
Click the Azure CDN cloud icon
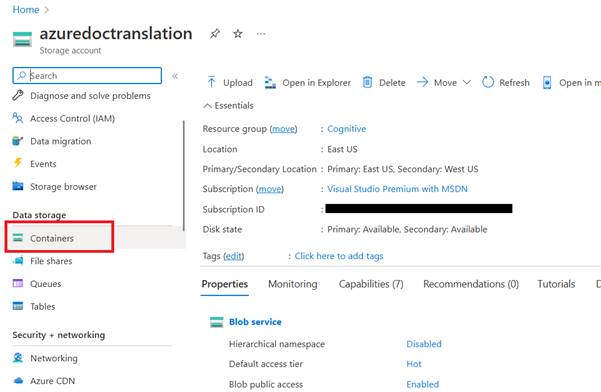pos(18,381)
